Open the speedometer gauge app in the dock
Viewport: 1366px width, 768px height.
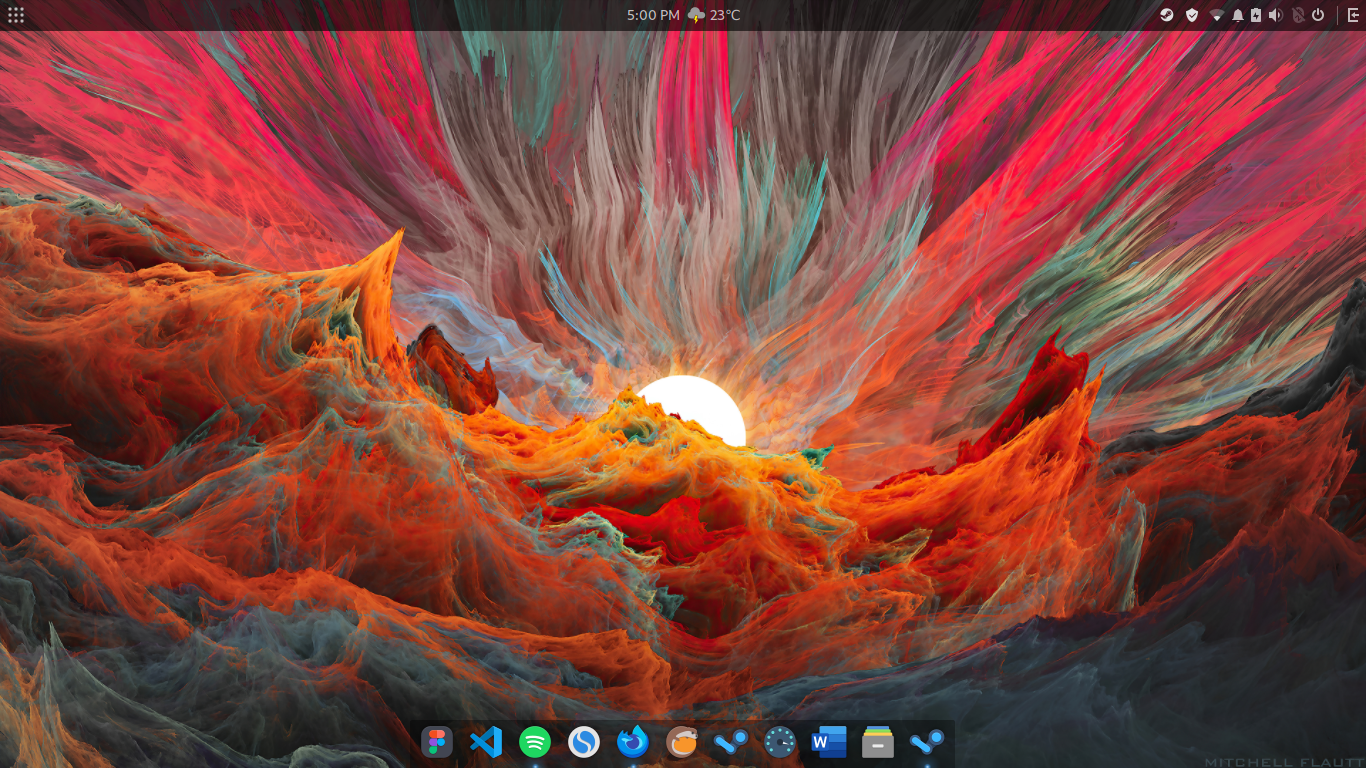coord(780,742)
